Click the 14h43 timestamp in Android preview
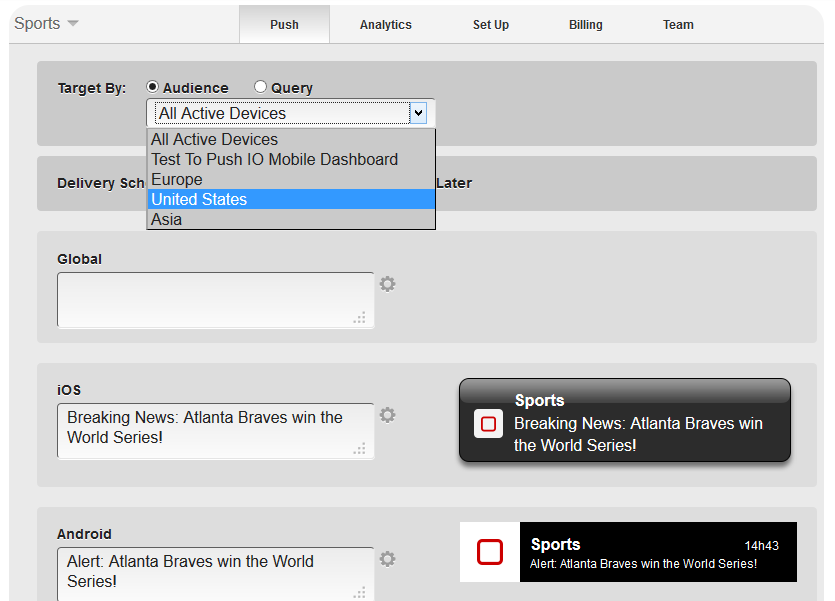 point(762,546)
